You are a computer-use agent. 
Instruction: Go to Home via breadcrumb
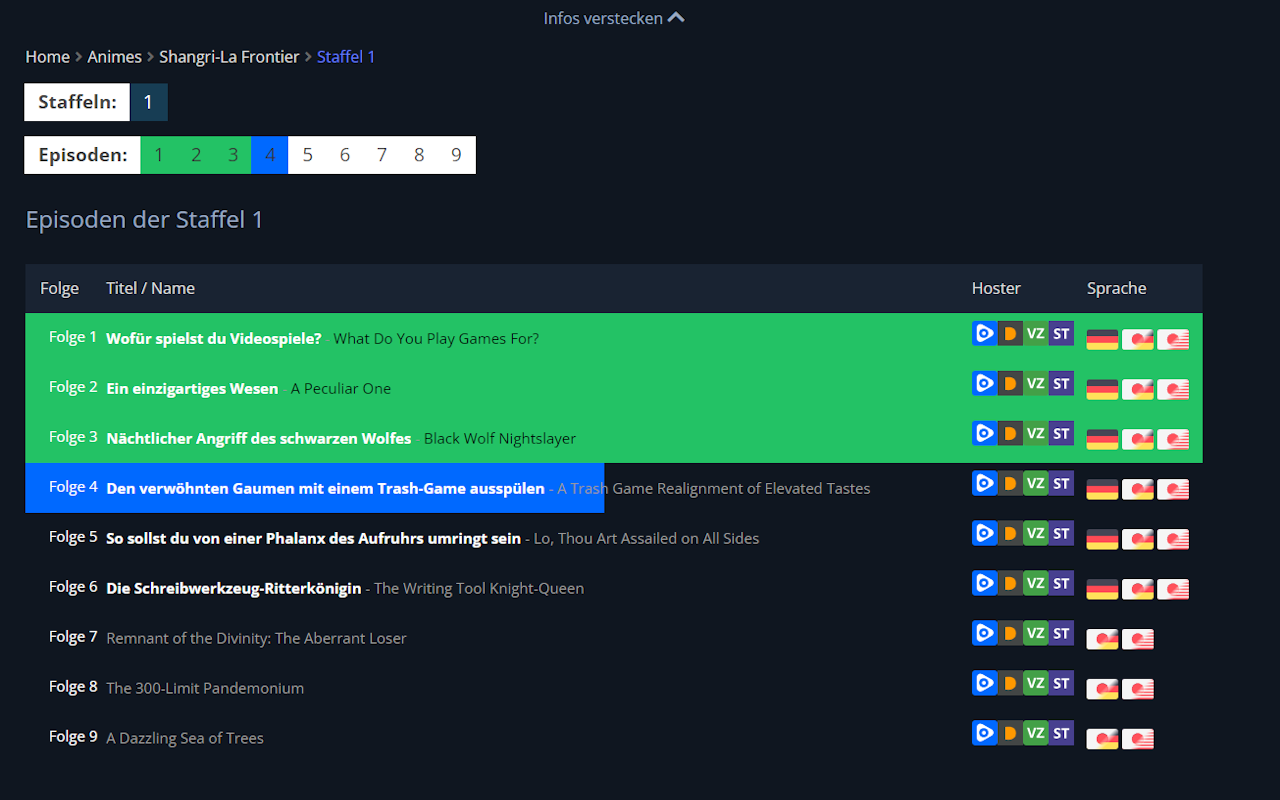[x=47, y=57]
